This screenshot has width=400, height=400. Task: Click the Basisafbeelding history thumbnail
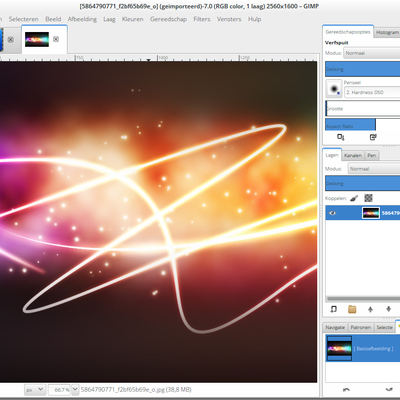(339, 348)
